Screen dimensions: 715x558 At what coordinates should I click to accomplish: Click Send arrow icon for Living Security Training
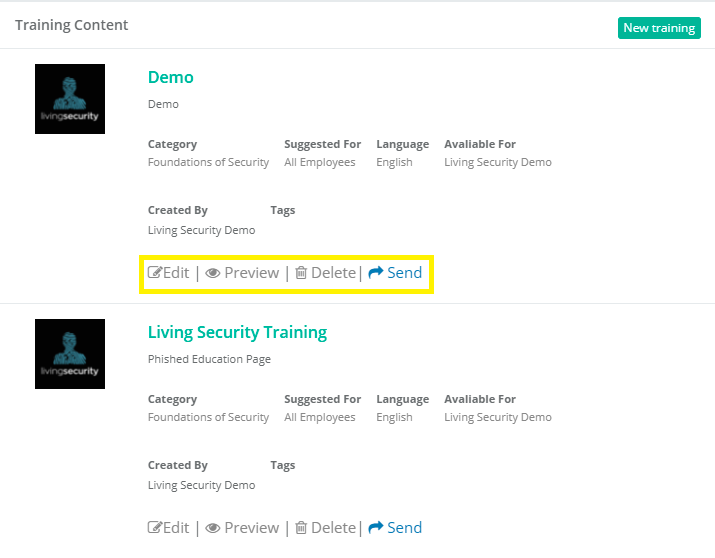(x=376, y=527)
